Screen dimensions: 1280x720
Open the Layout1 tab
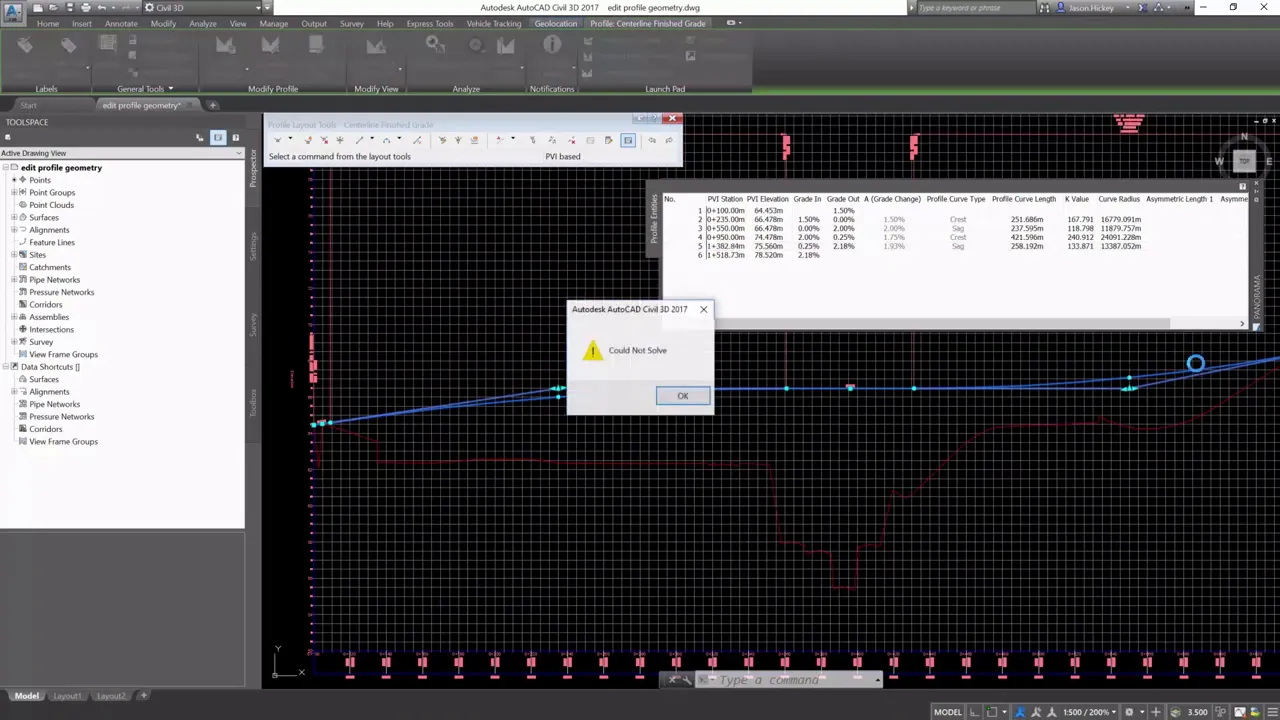(x=67, y=696)
